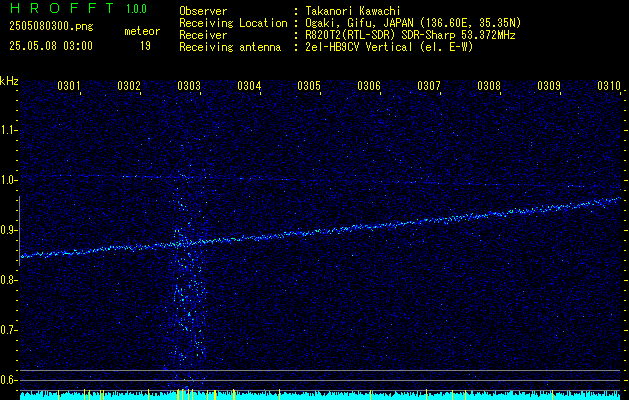Click the 0304 time axis label
629x400 pixels.
(249, 85)
